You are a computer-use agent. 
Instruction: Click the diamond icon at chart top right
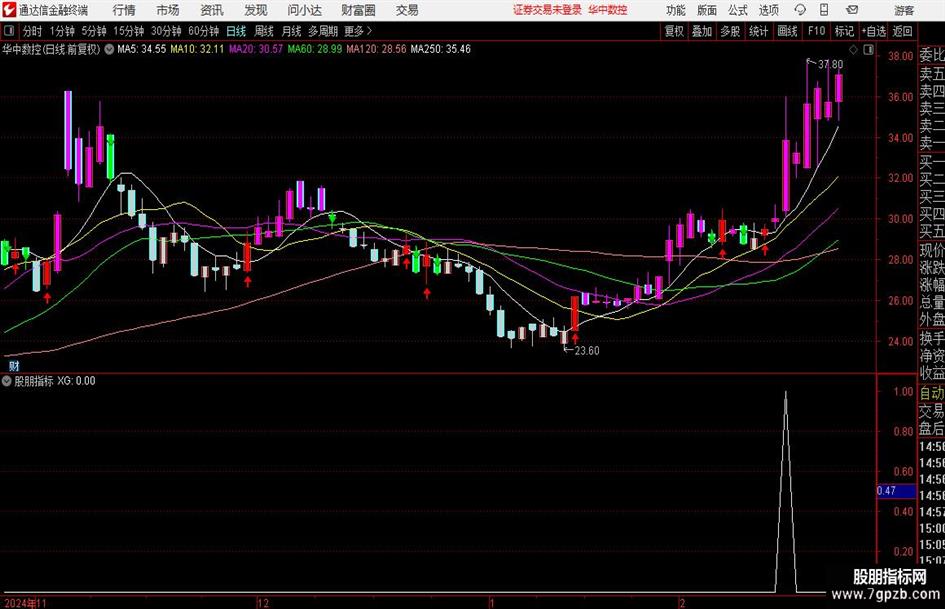click(853, 49)
